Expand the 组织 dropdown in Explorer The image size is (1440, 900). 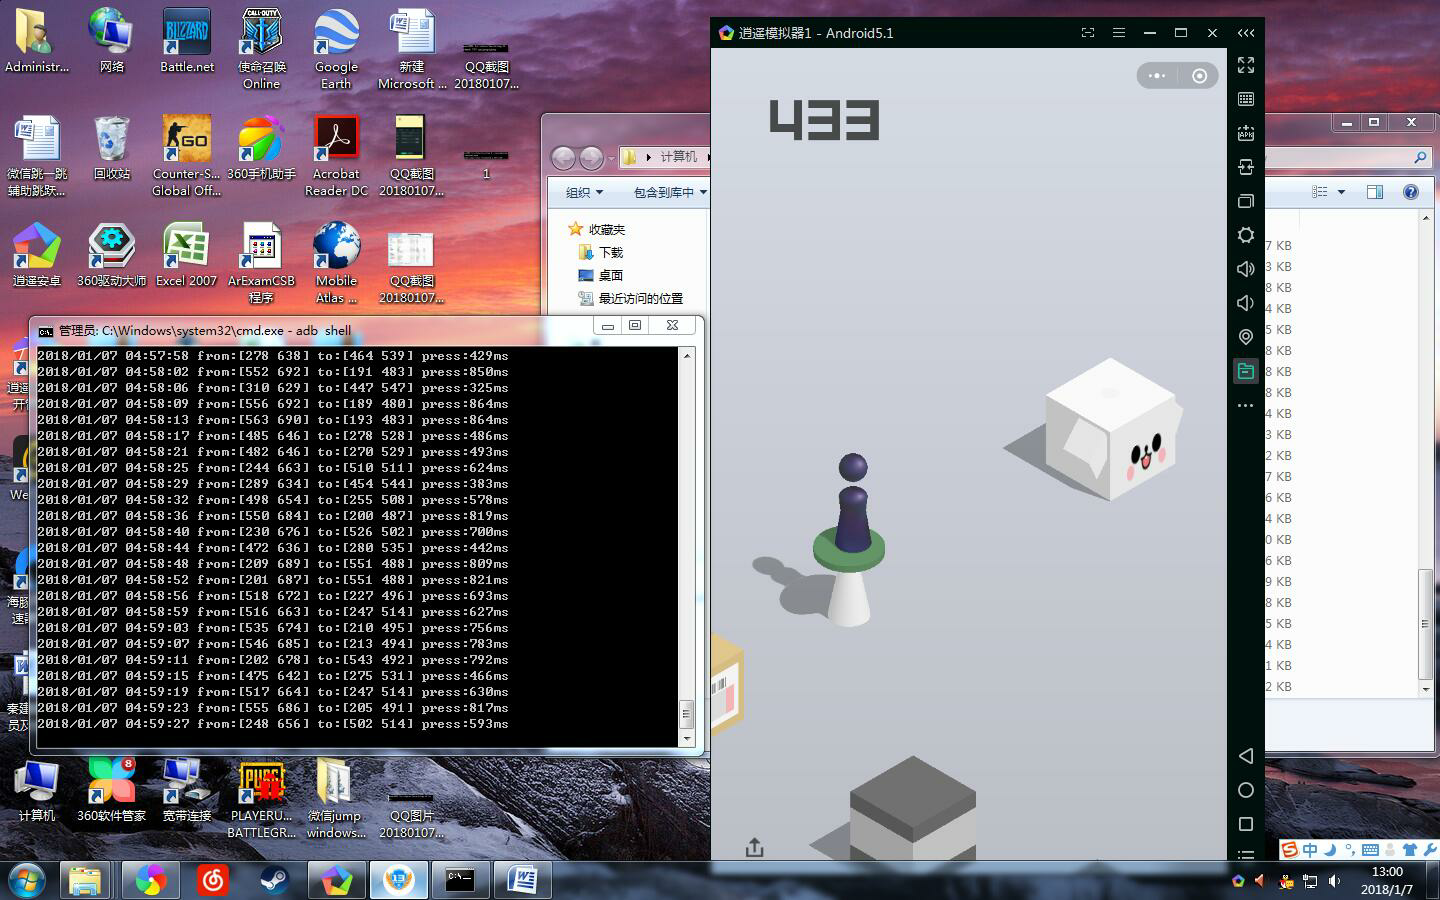tap(585, 192)
